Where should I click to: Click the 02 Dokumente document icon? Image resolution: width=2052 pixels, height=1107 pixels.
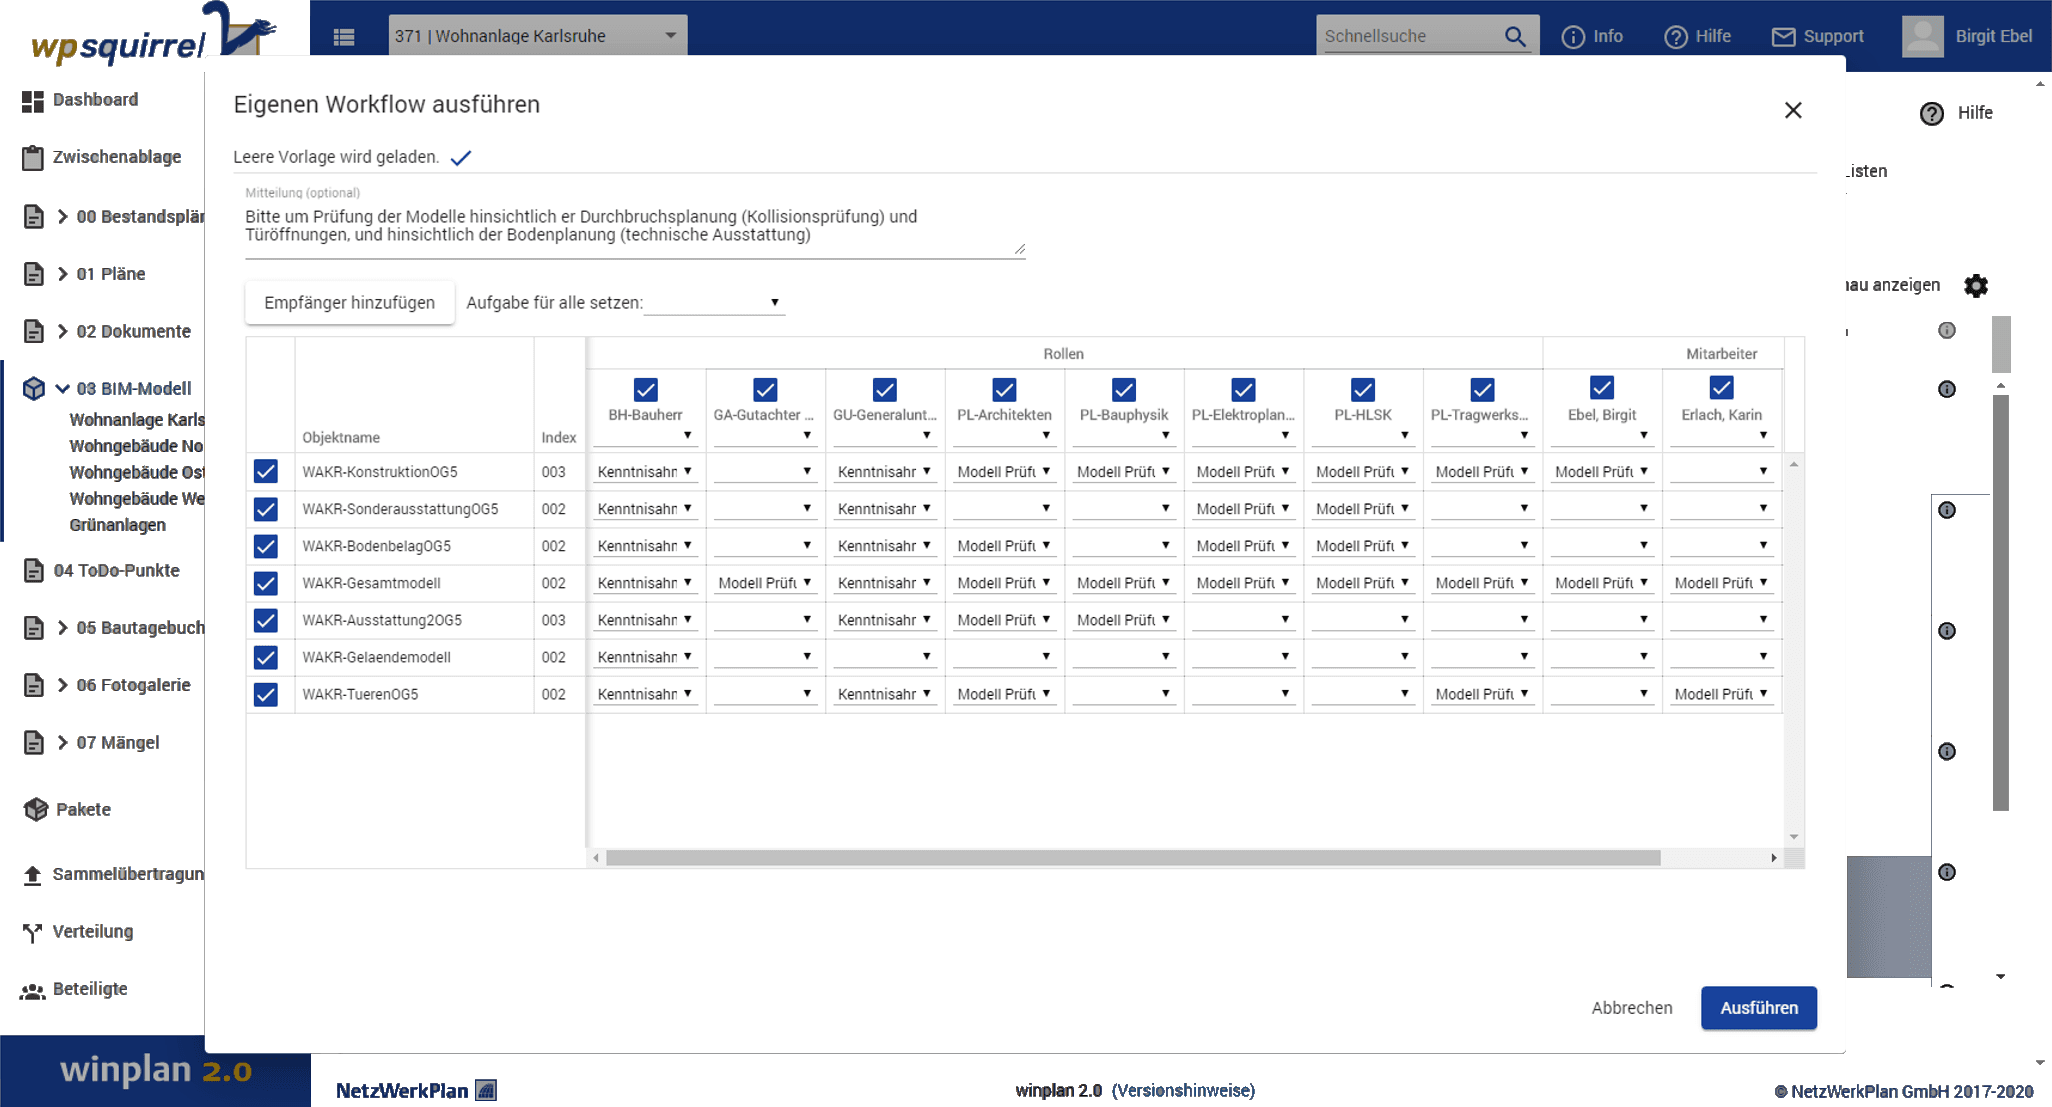pyautogui.click(x=34, y=331)
